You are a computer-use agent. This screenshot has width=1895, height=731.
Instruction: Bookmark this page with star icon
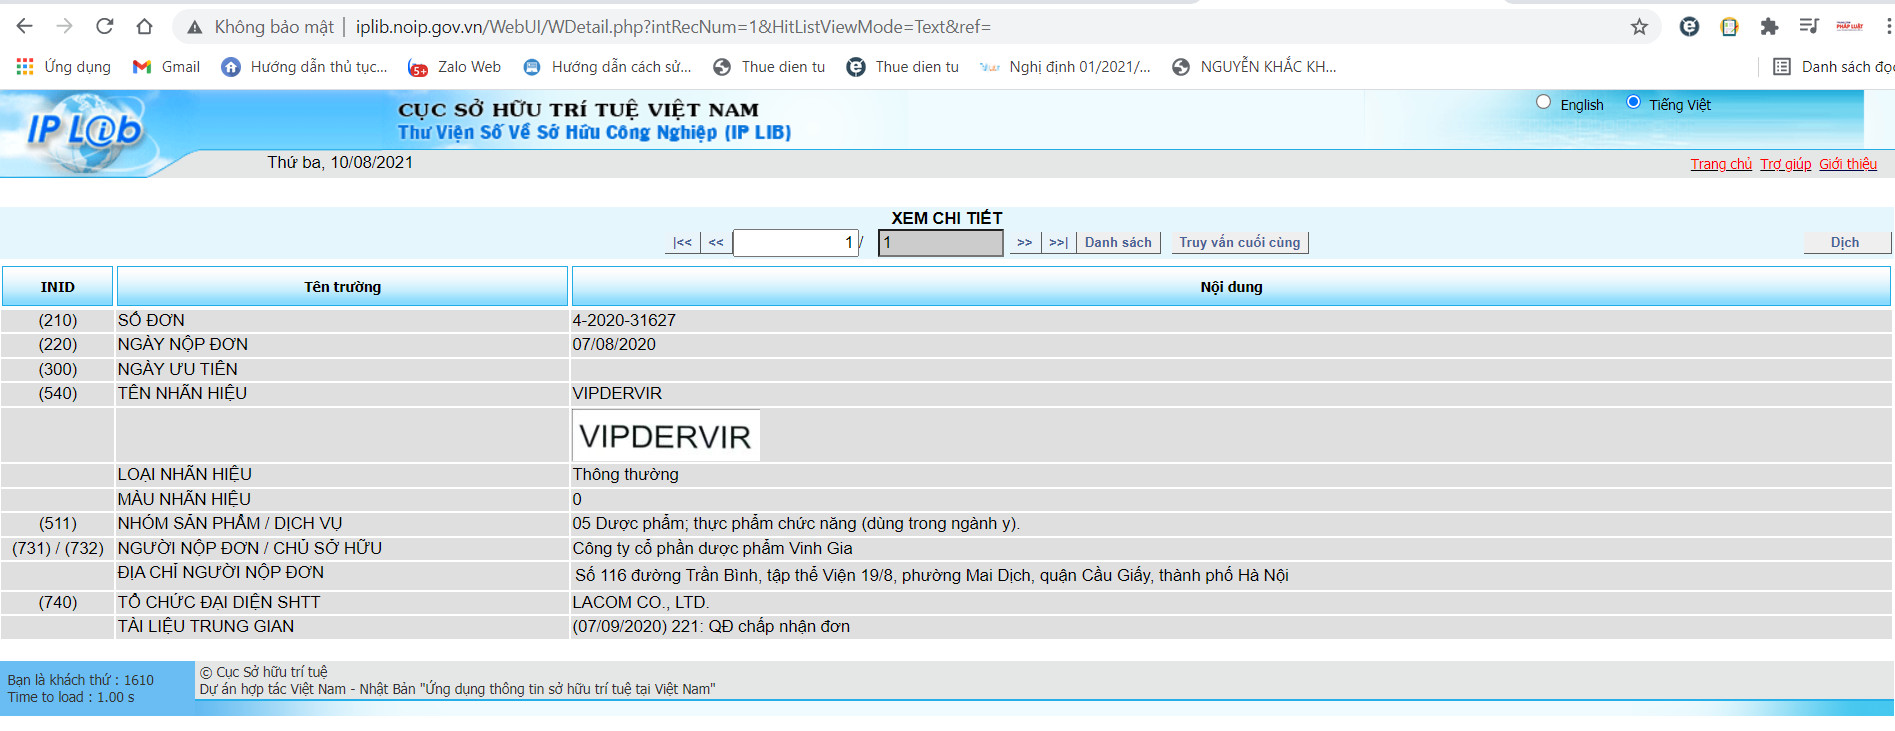point(1639,27)
